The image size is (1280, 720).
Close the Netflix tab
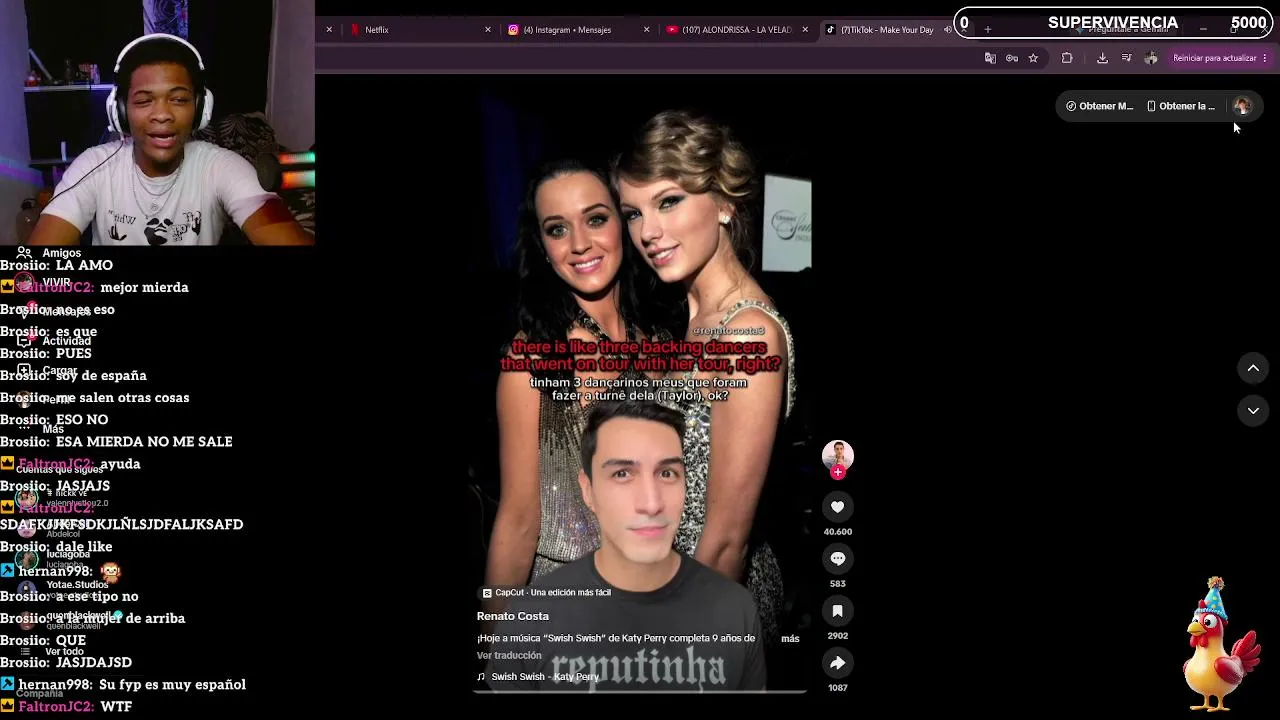[x=488, y=30]
